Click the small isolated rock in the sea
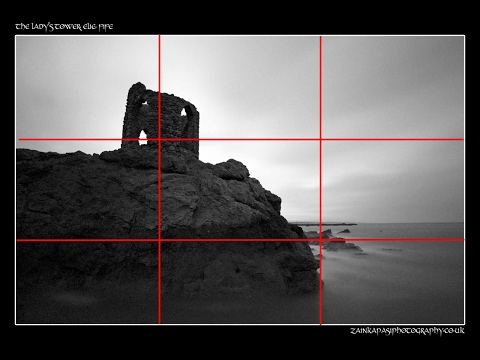 tap(344, 231)
